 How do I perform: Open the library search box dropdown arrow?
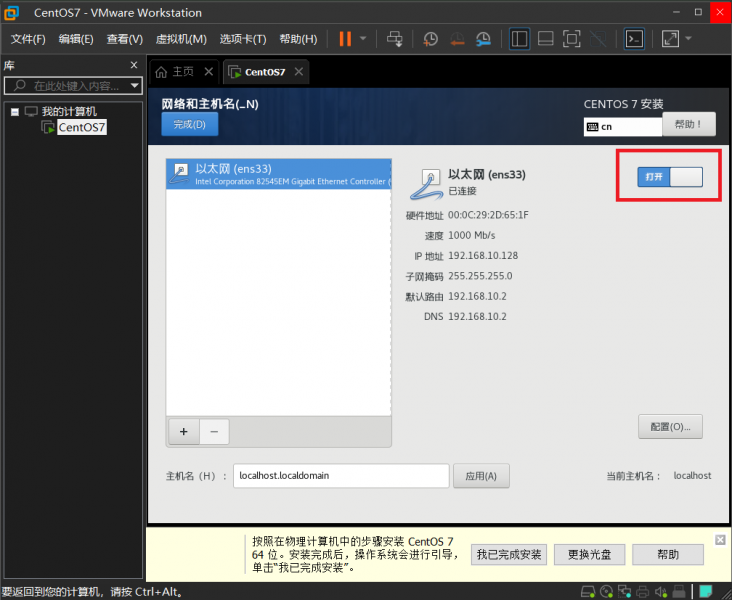[135, 86]
